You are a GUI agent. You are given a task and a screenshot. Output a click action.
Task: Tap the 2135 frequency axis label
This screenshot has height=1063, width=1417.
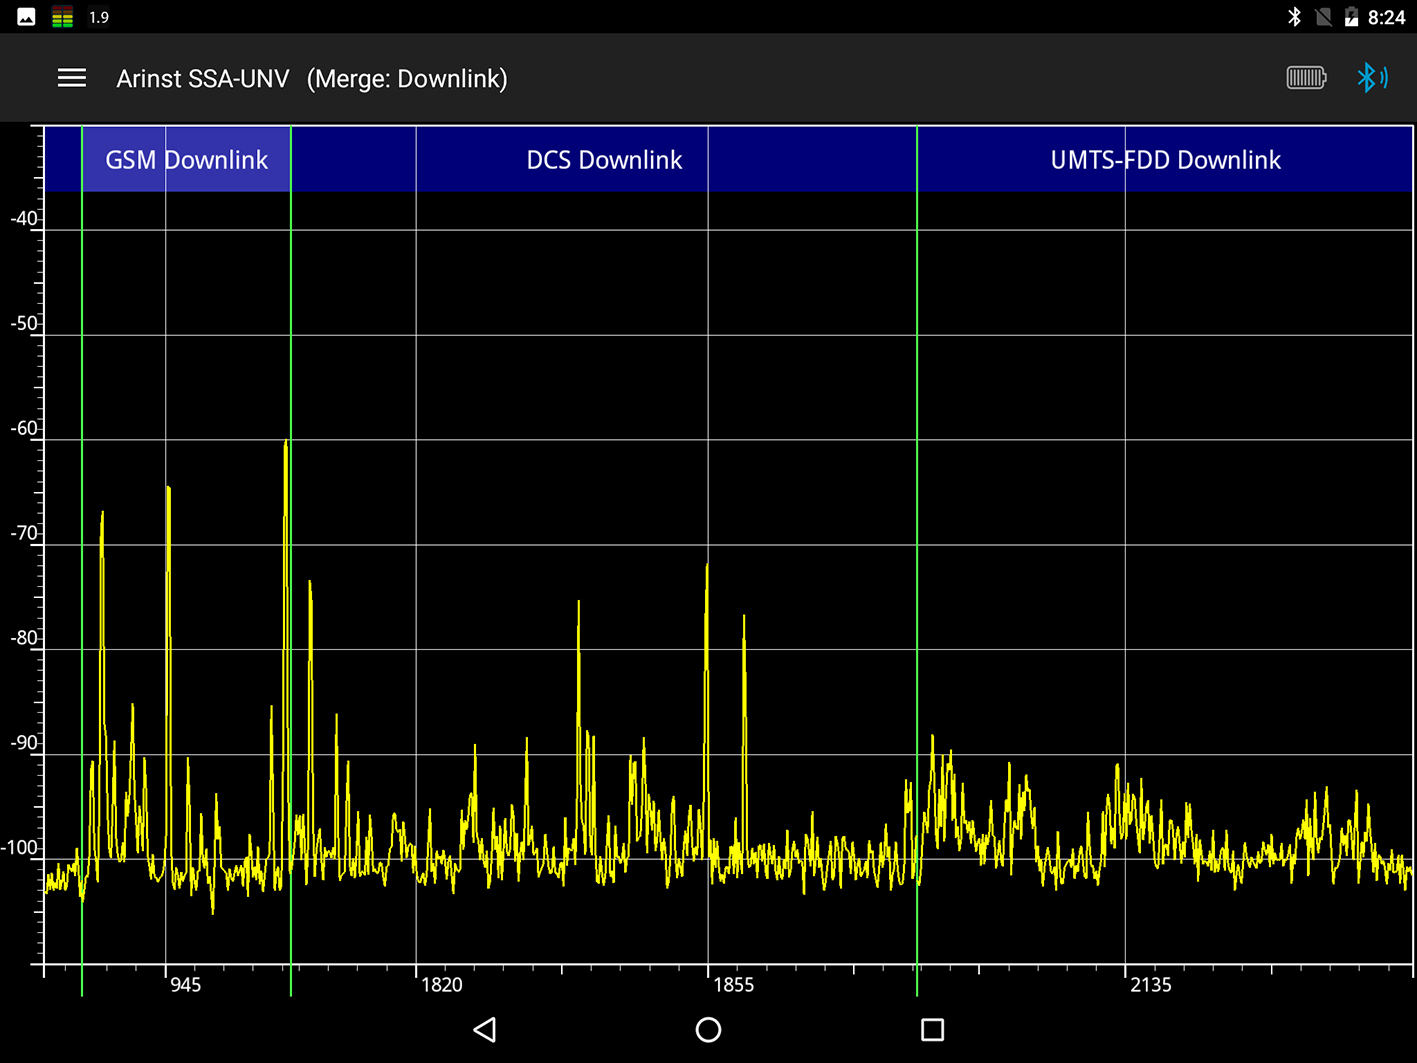pos(1150,985)
